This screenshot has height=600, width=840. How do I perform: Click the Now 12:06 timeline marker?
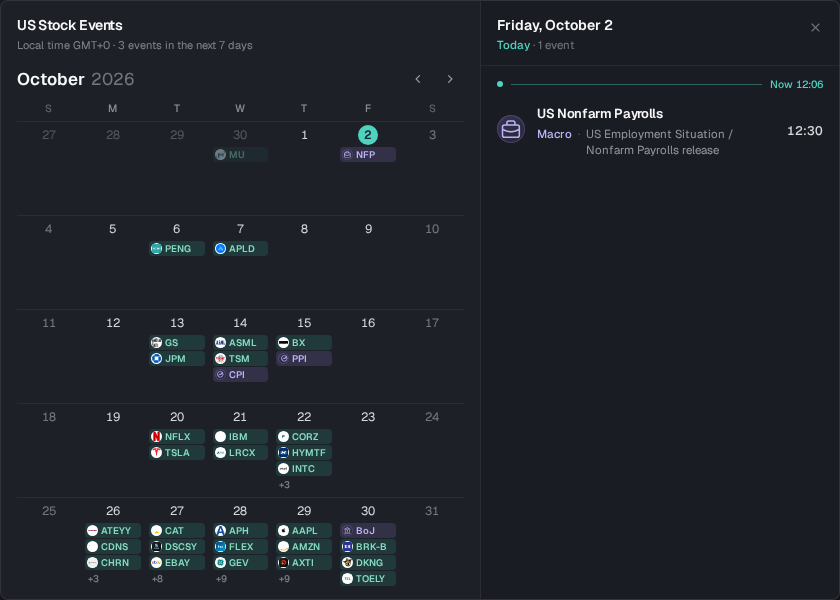point(796,84)
